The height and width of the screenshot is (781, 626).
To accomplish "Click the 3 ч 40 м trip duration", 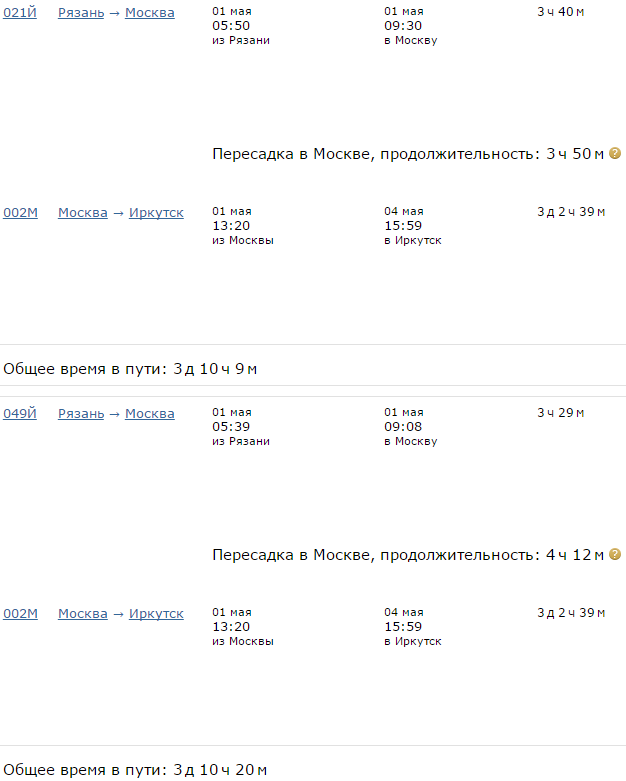I will pos(561,13).
